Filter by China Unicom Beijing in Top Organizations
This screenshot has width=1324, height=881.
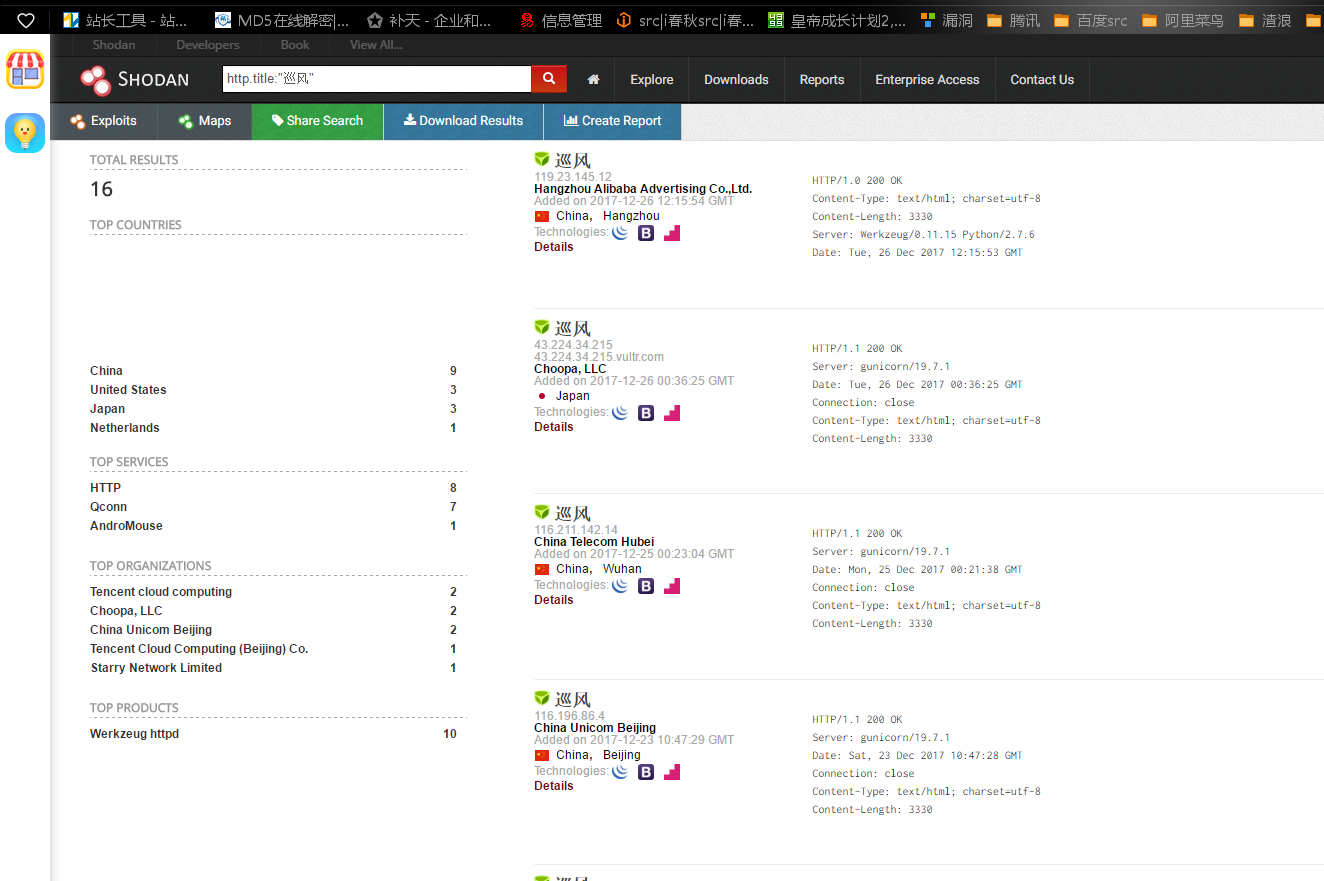[x=151, y=630]
